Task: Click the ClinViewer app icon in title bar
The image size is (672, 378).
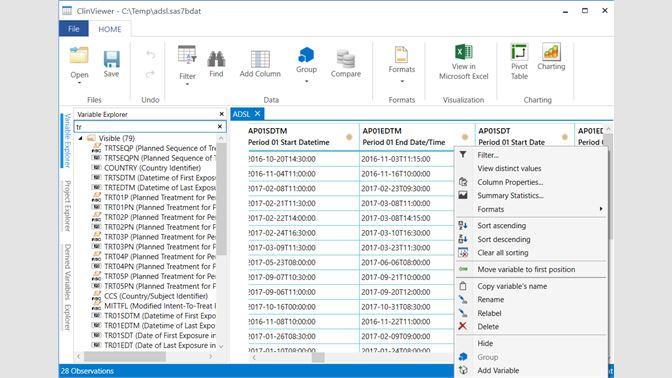Action: 67,11
